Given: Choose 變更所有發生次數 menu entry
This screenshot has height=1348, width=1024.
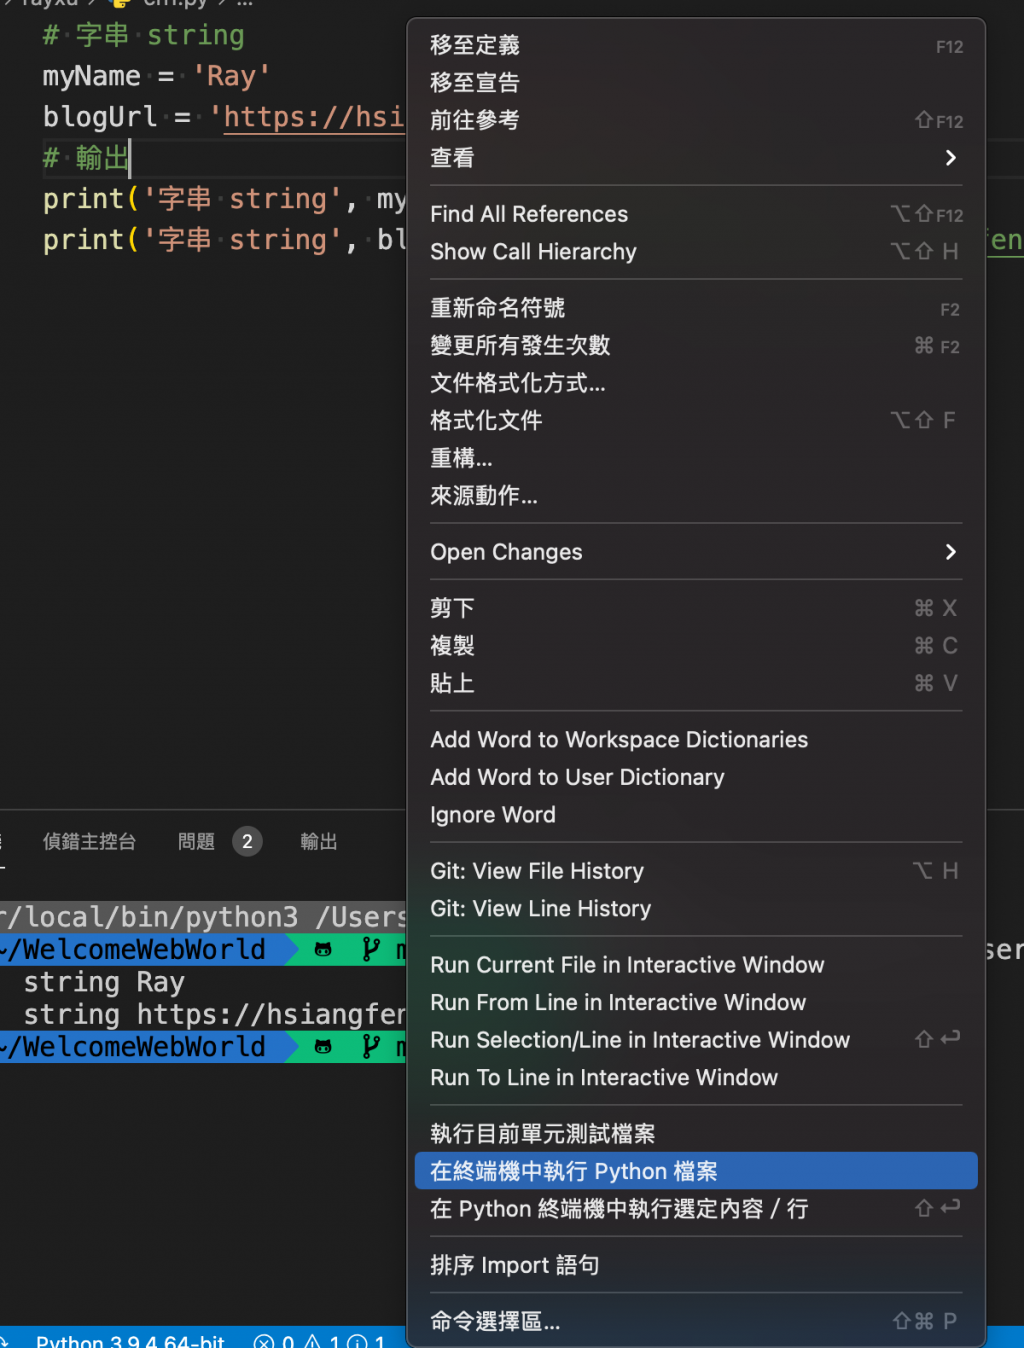Looking at the screenshot, I should click(x=696, y=346).
